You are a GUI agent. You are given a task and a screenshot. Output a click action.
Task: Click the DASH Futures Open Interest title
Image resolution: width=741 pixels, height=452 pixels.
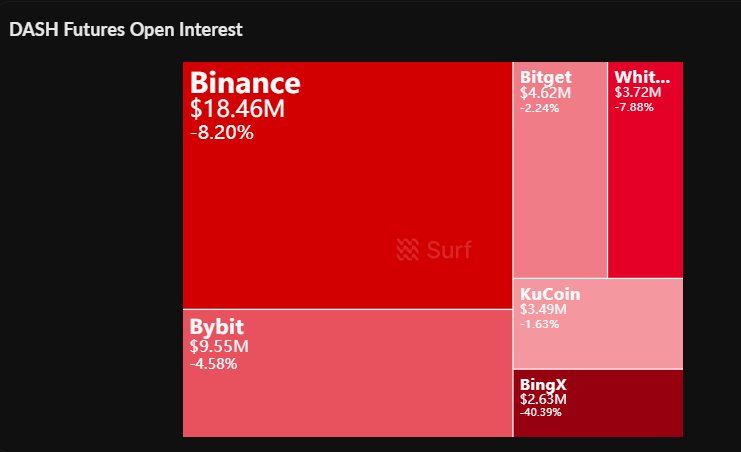click(126, 30)
